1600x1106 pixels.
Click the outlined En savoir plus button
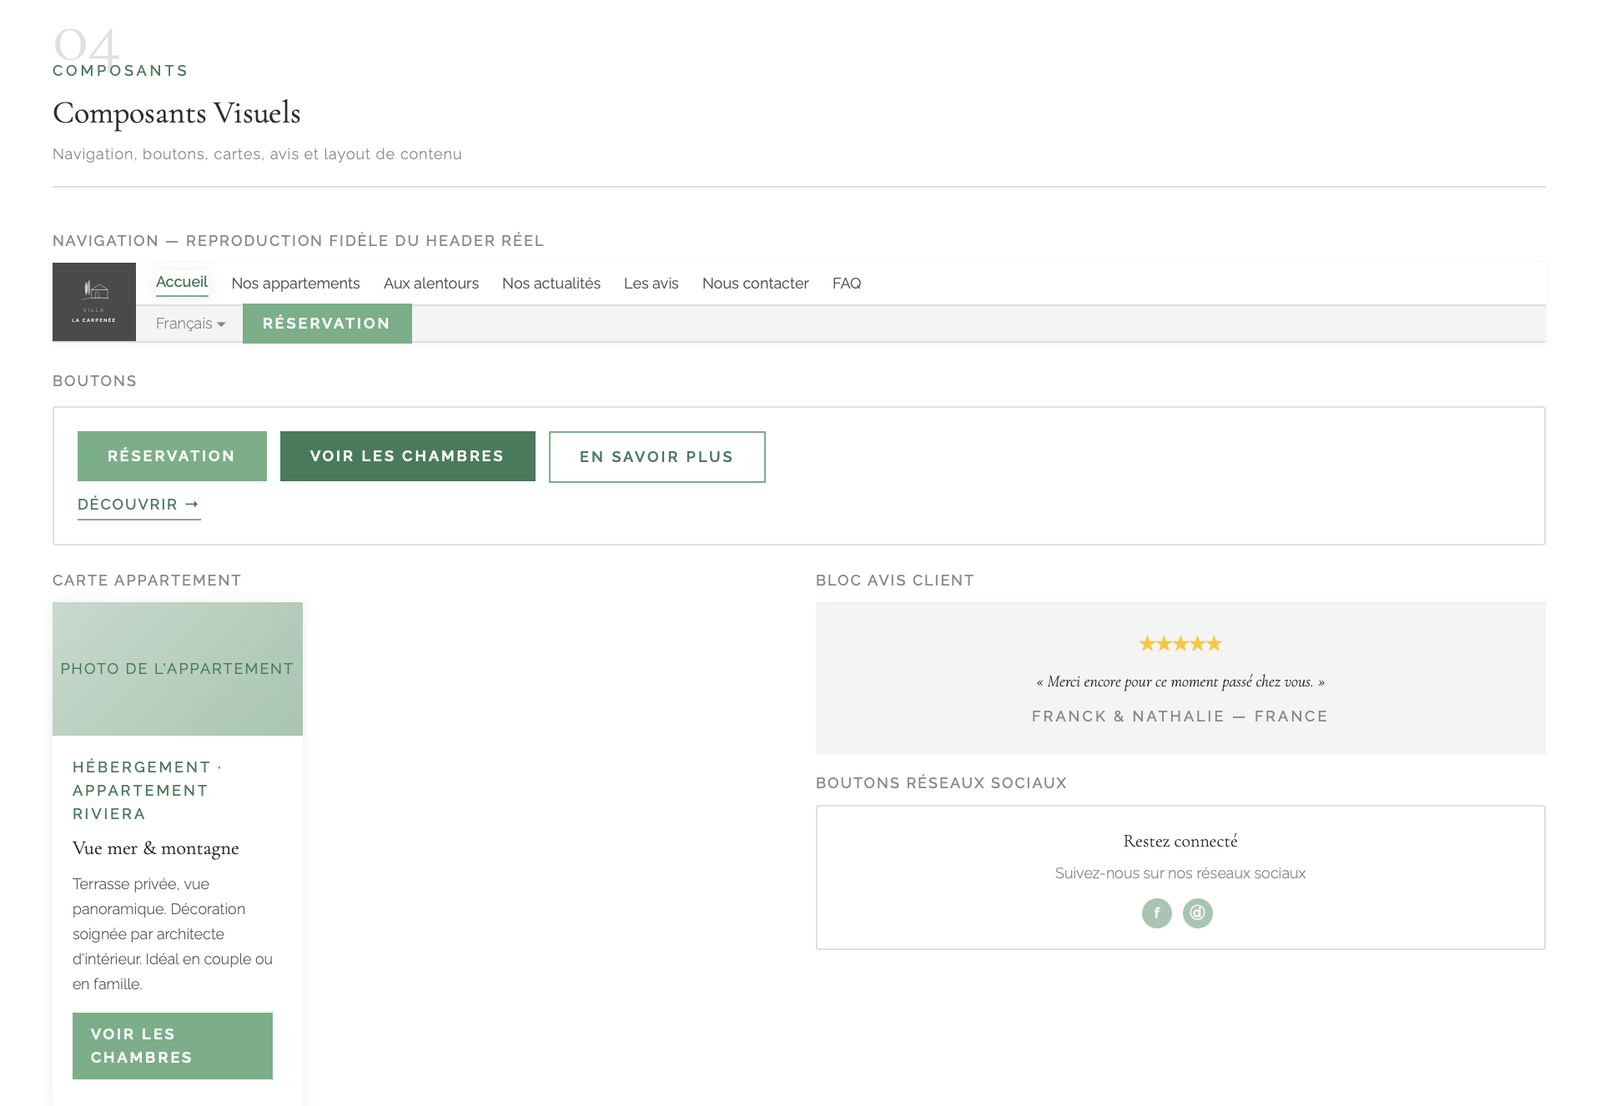pos(657,457)
